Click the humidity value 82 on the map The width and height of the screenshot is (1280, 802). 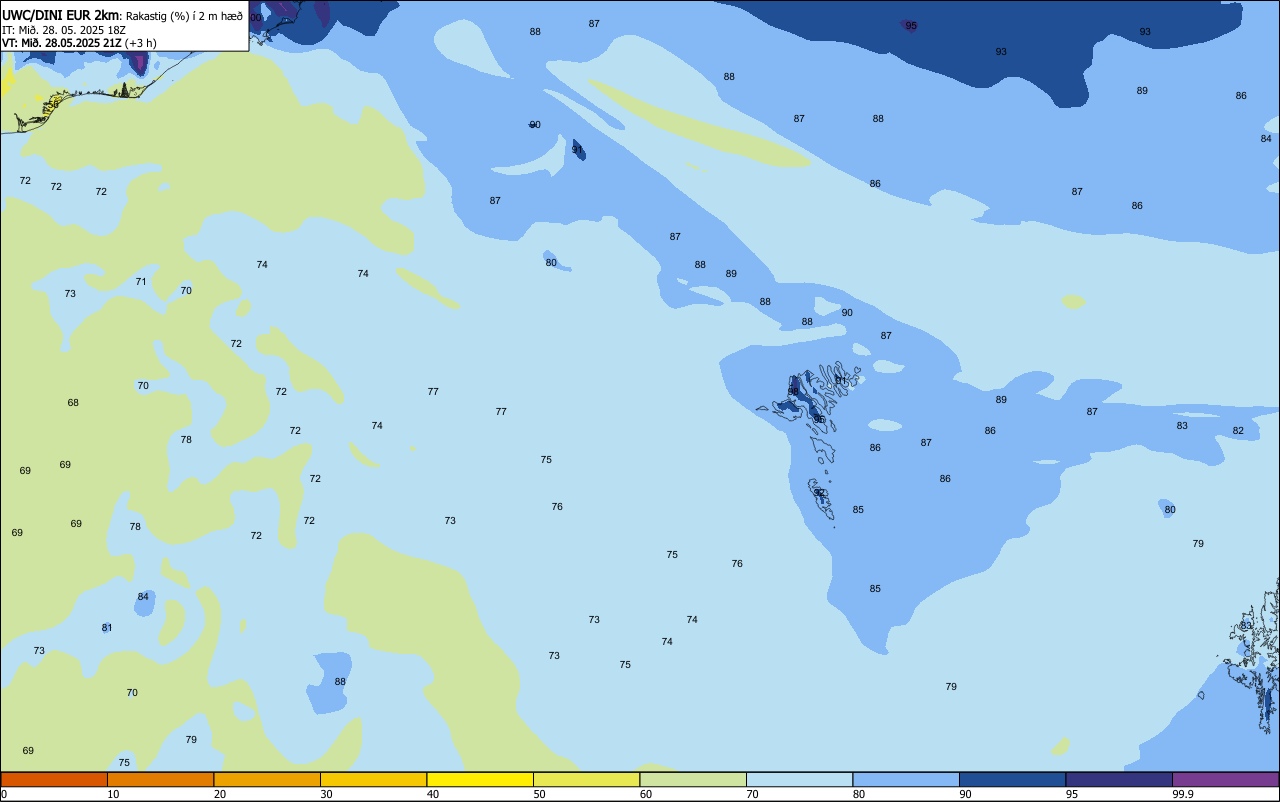pyautogui.click(x=1238, y=431)
